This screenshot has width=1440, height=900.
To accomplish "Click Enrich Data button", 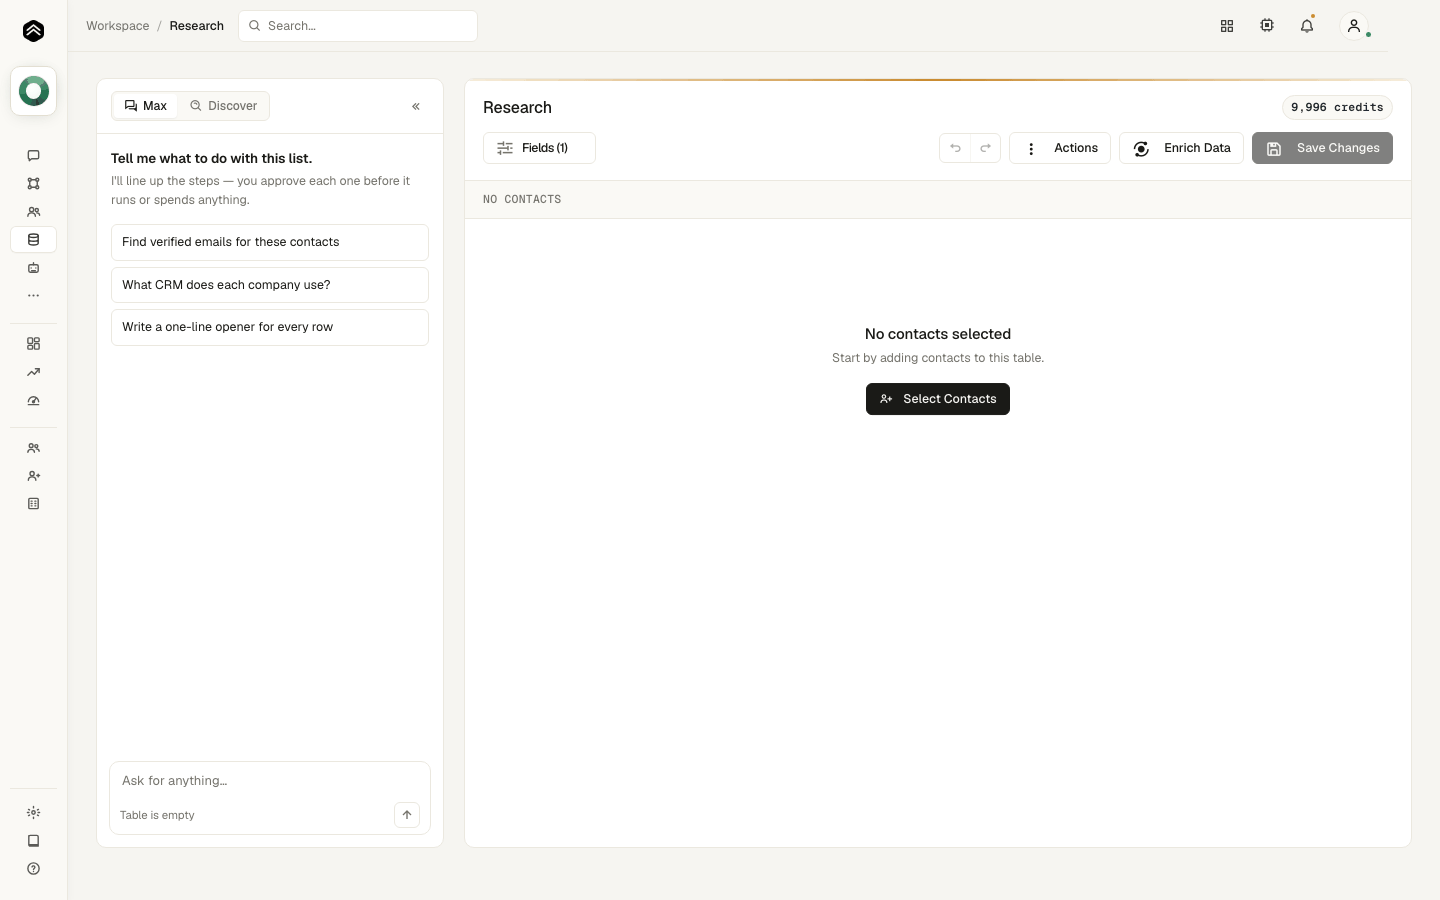I will (1181, 148).
